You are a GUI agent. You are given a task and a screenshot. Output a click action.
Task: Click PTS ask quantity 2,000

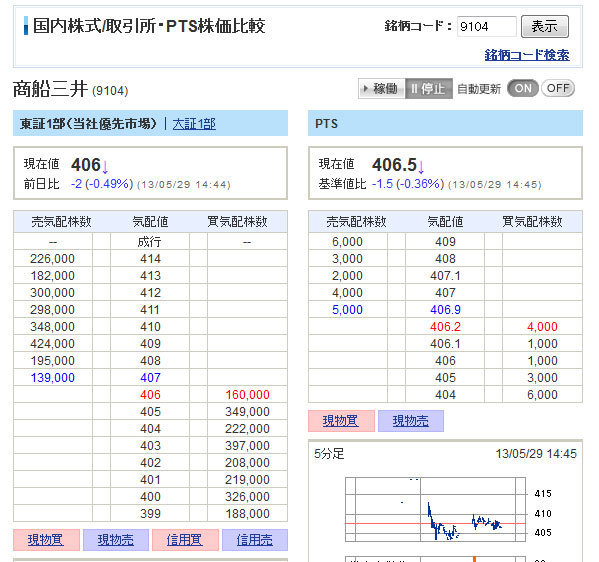347,275
